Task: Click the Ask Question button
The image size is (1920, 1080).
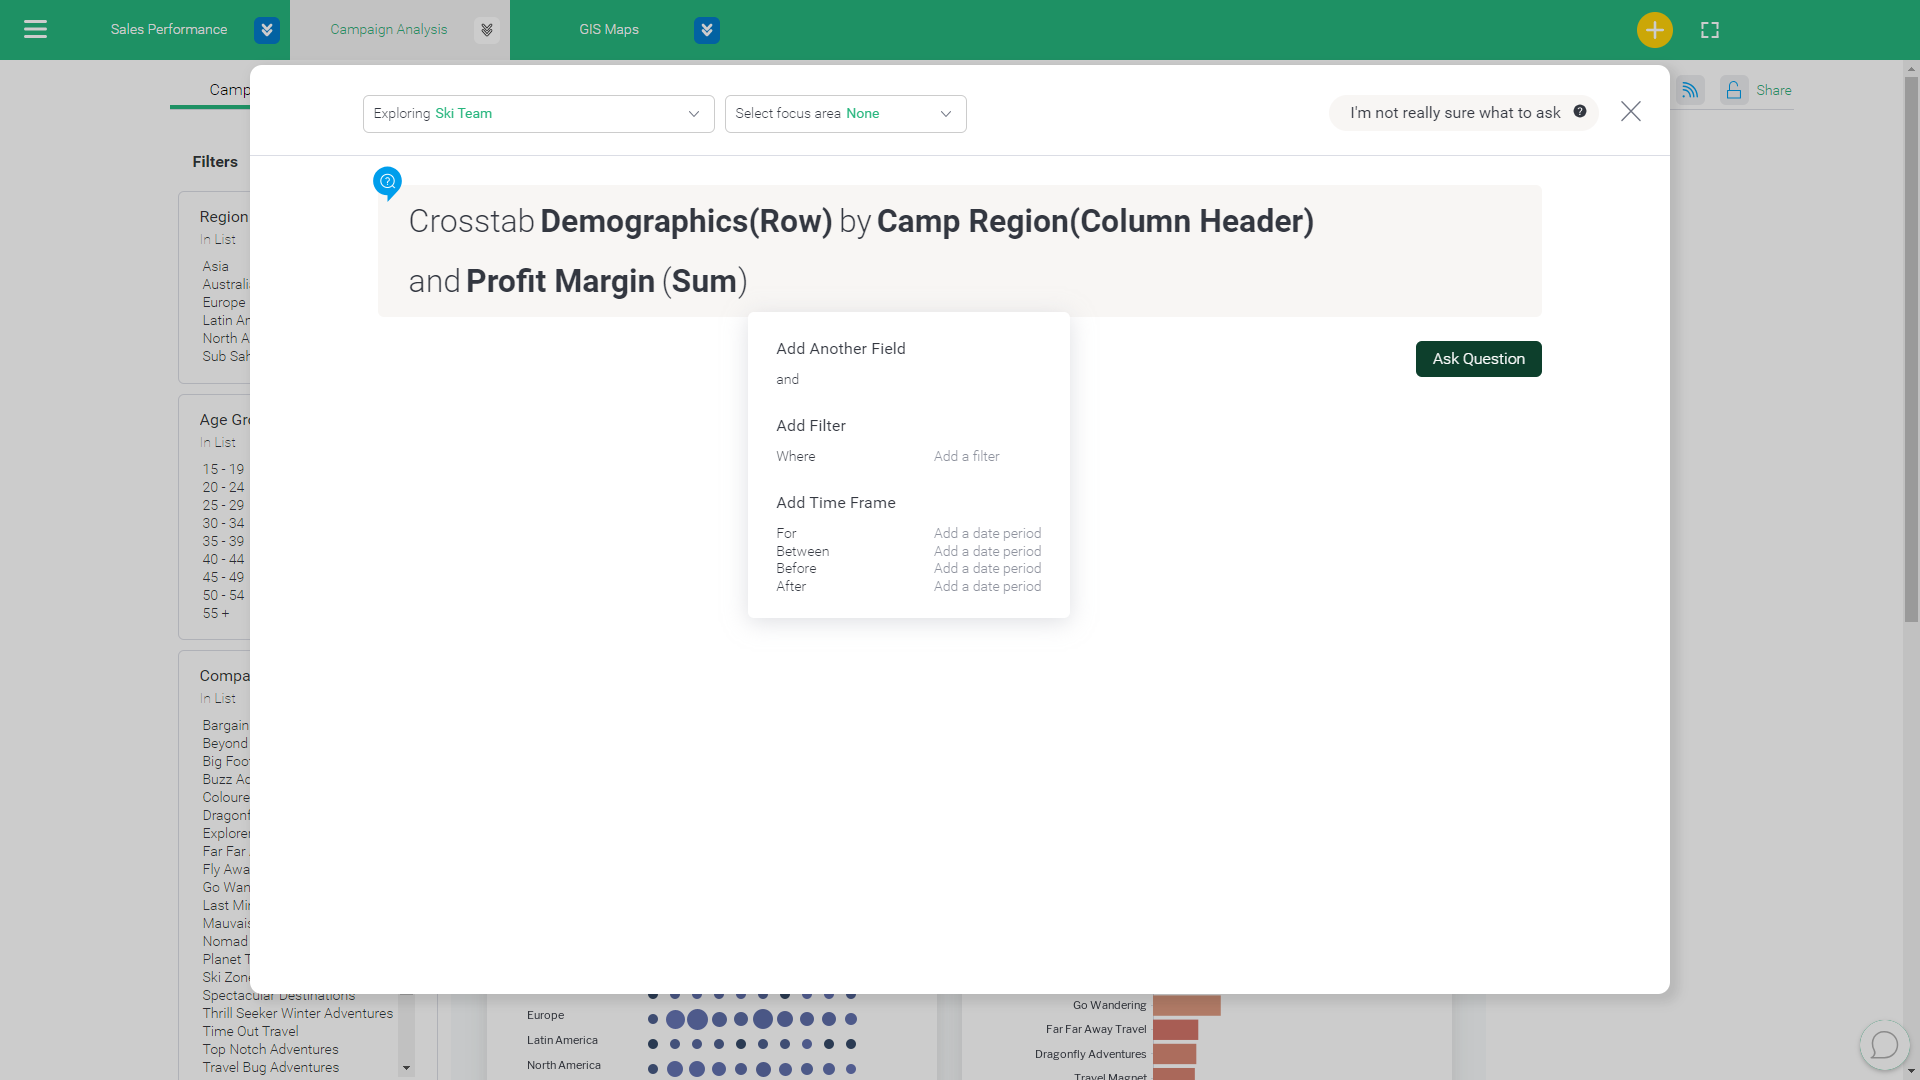Action: click(1478, 359)
